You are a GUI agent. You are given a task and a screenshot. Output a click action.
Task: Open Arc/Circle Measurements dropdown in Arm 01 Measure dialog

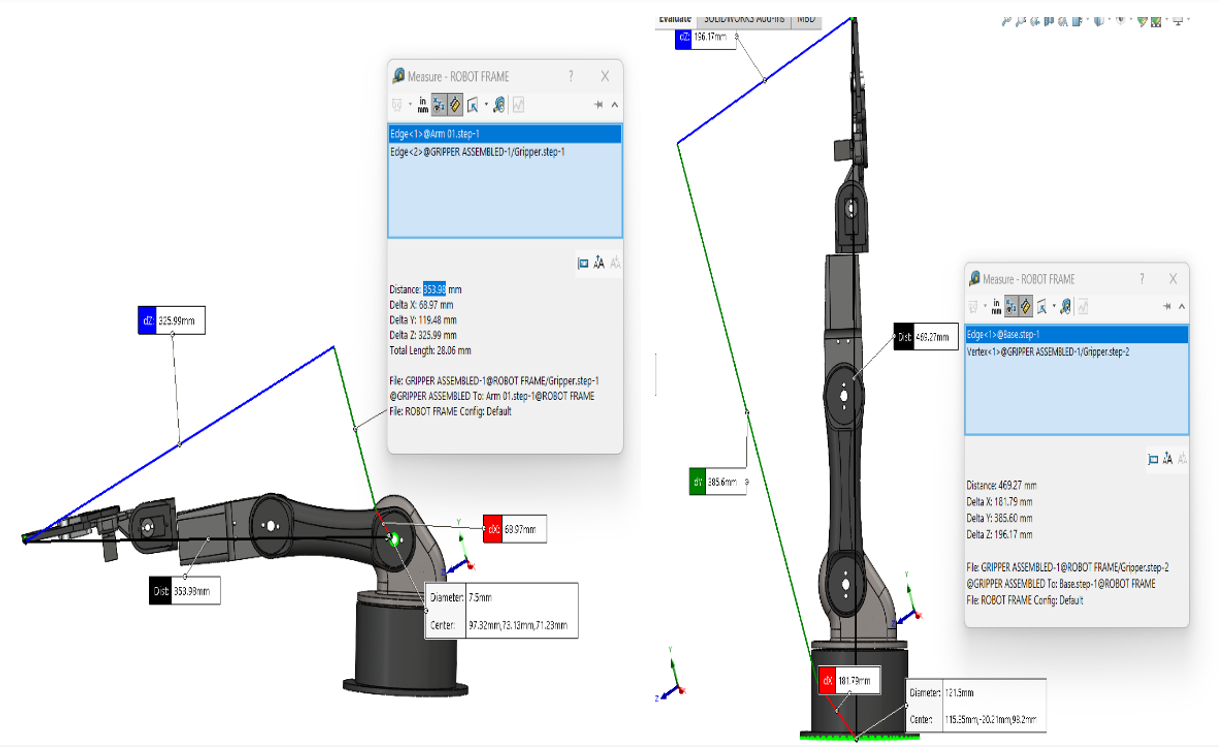click(x=410, y=104)
